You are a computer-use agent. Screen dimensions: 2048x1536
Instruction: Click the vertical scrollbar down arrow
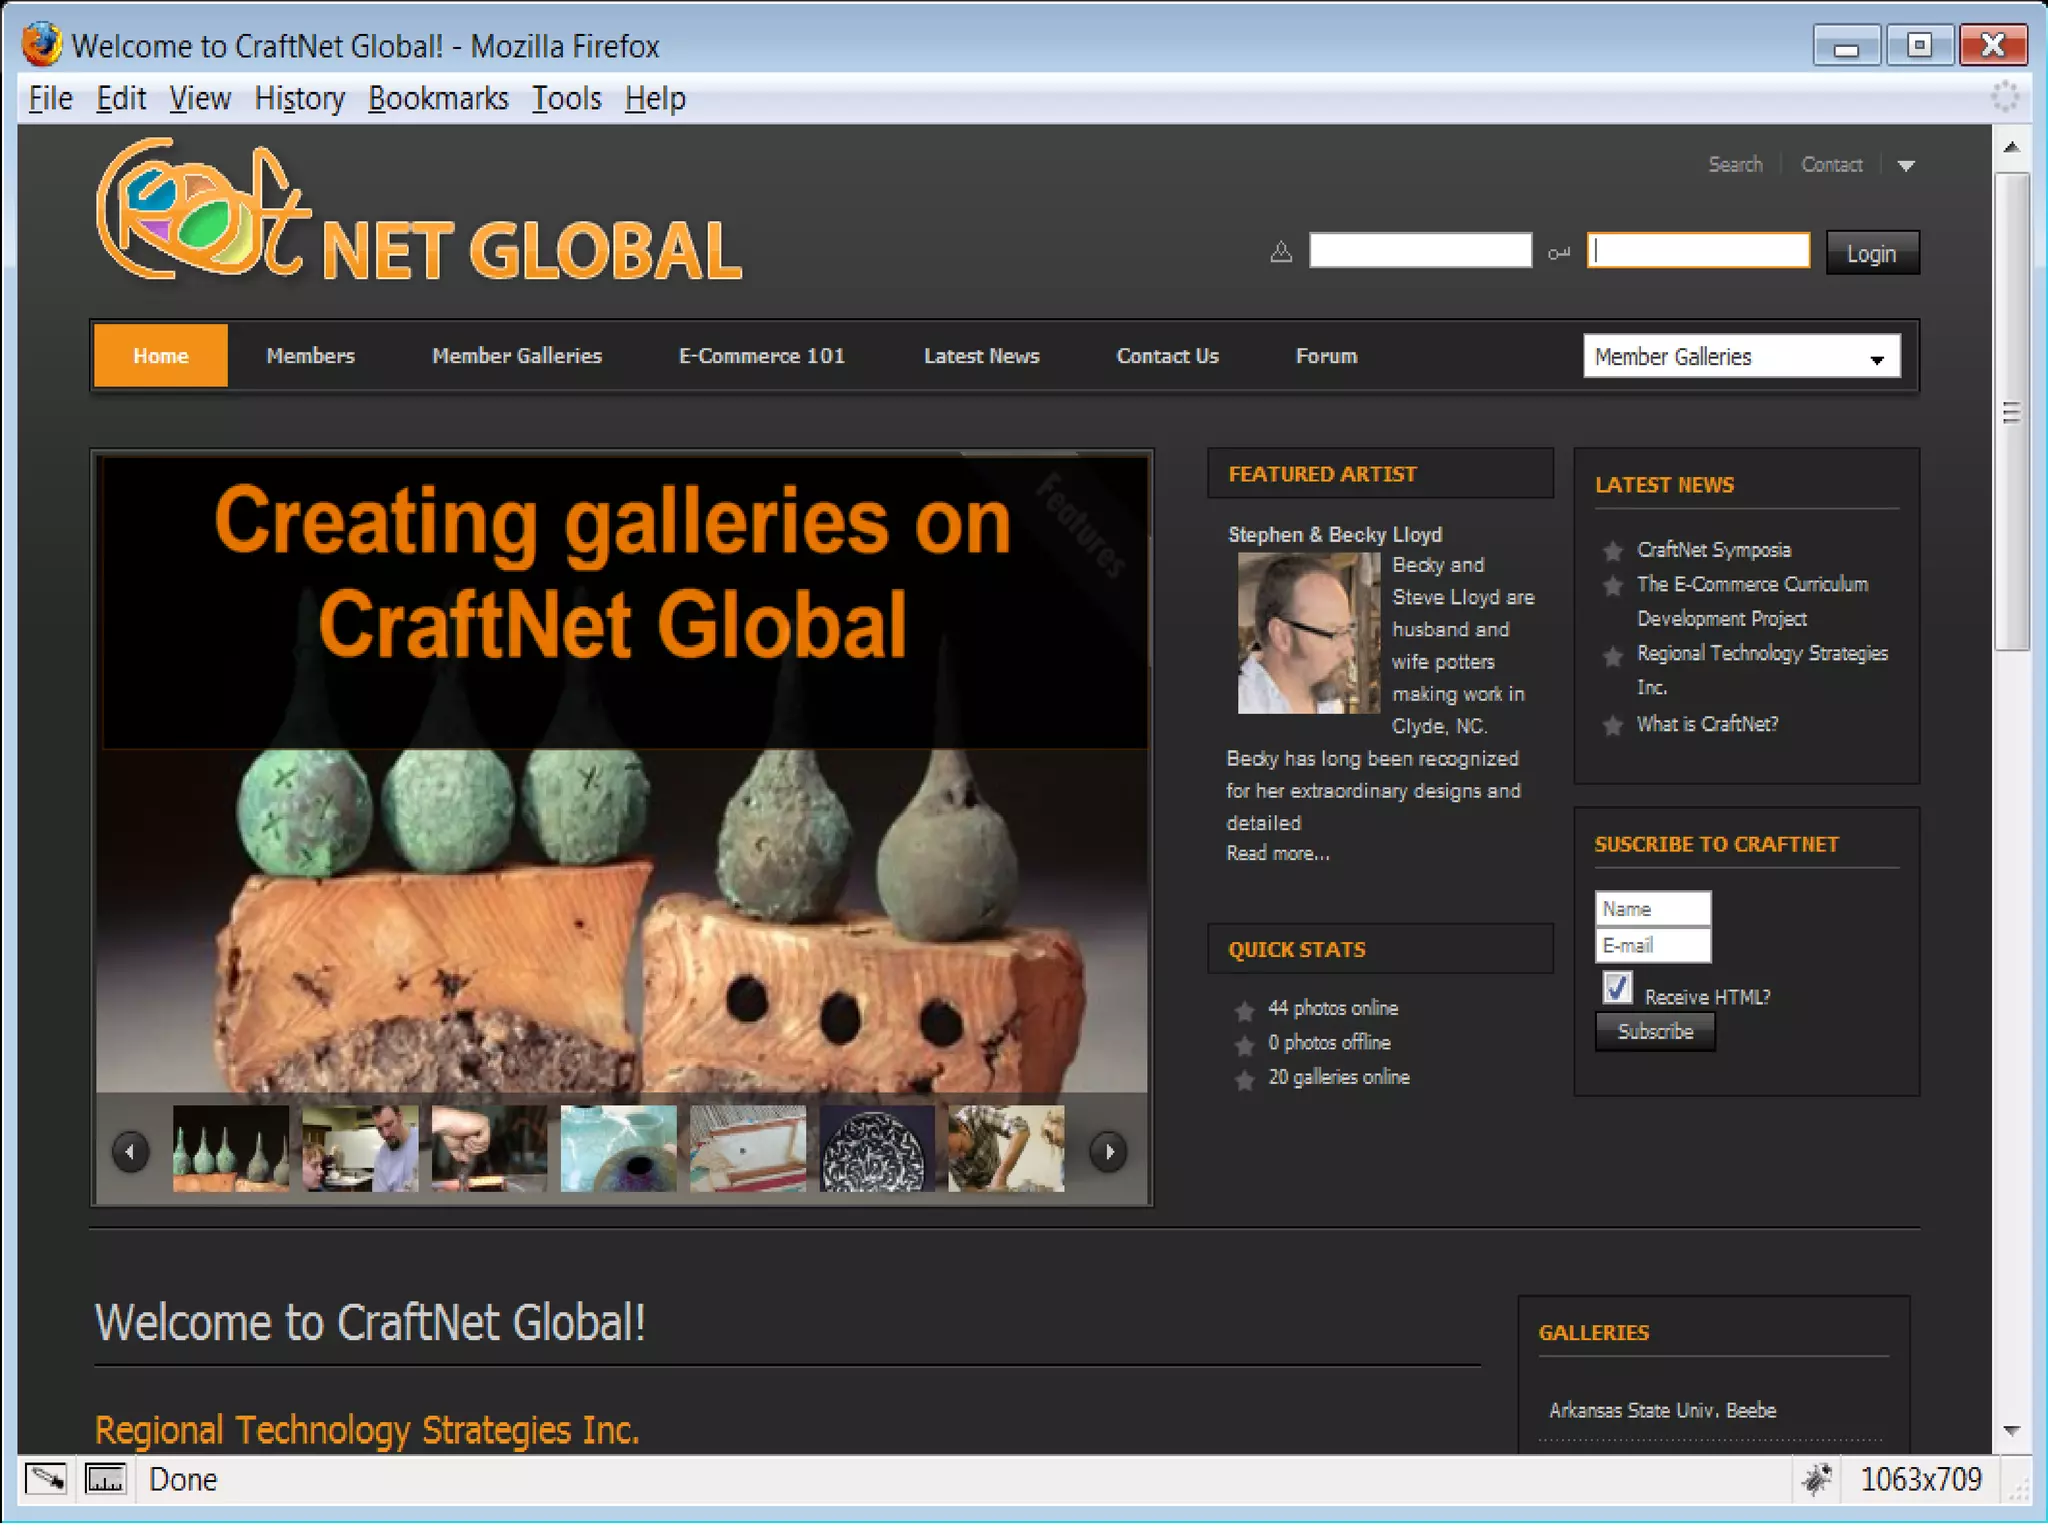pyautogui.click(x=2012, y=1431)
